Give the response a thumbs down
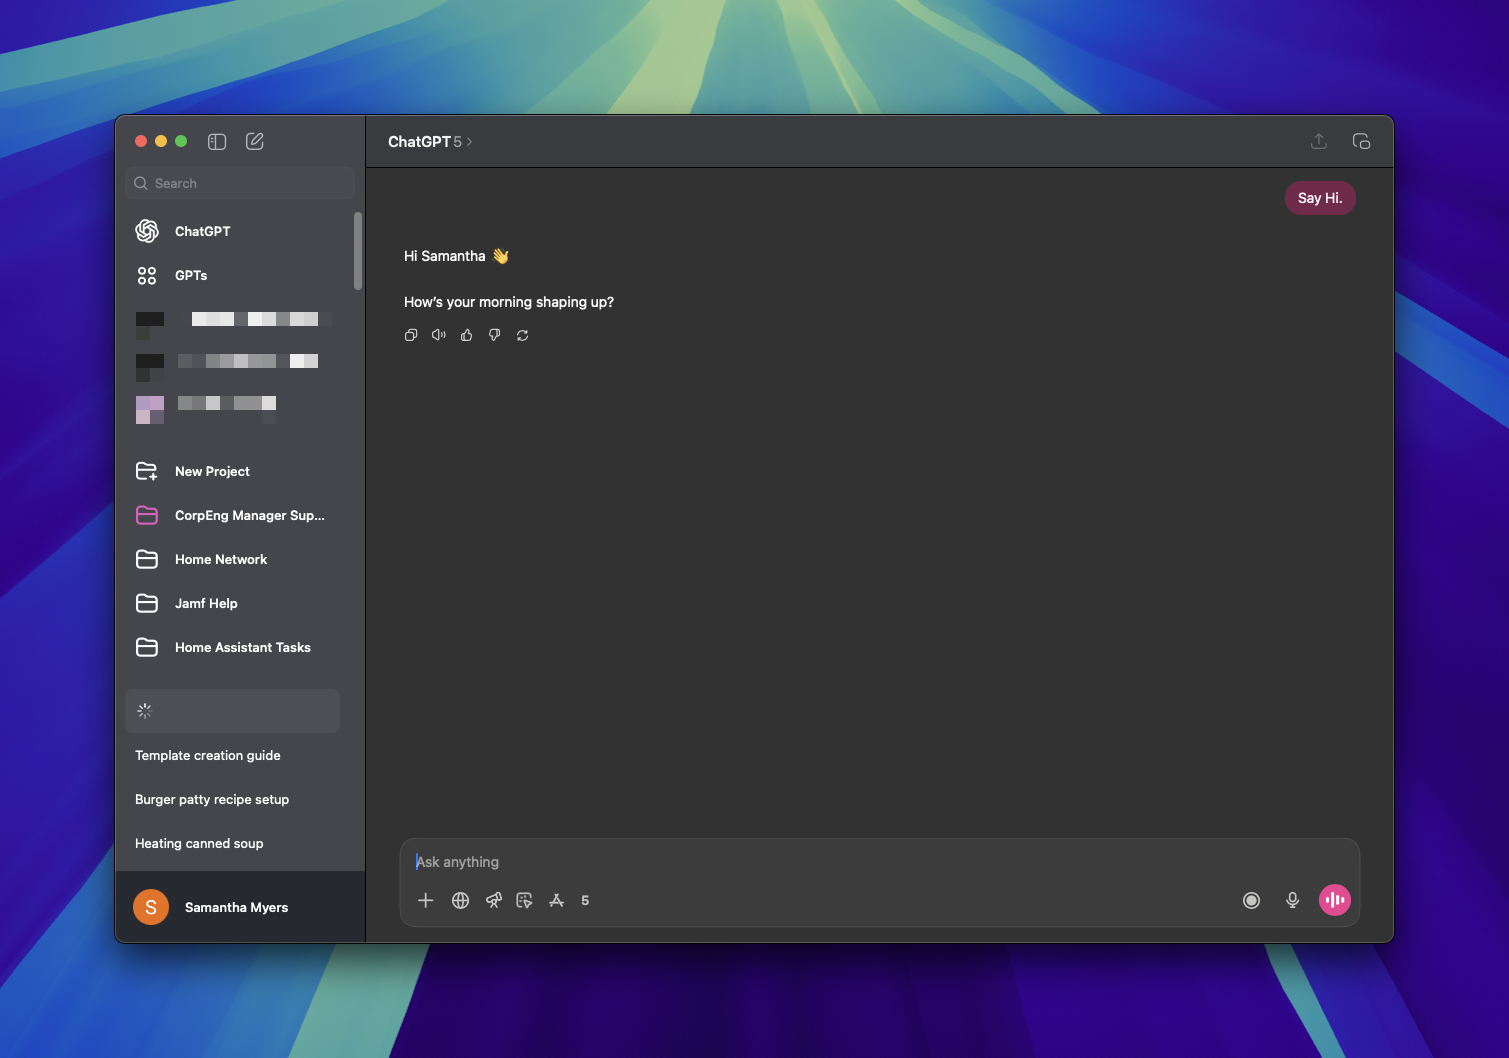1509x1058 pixels. [x=495, y=336]
